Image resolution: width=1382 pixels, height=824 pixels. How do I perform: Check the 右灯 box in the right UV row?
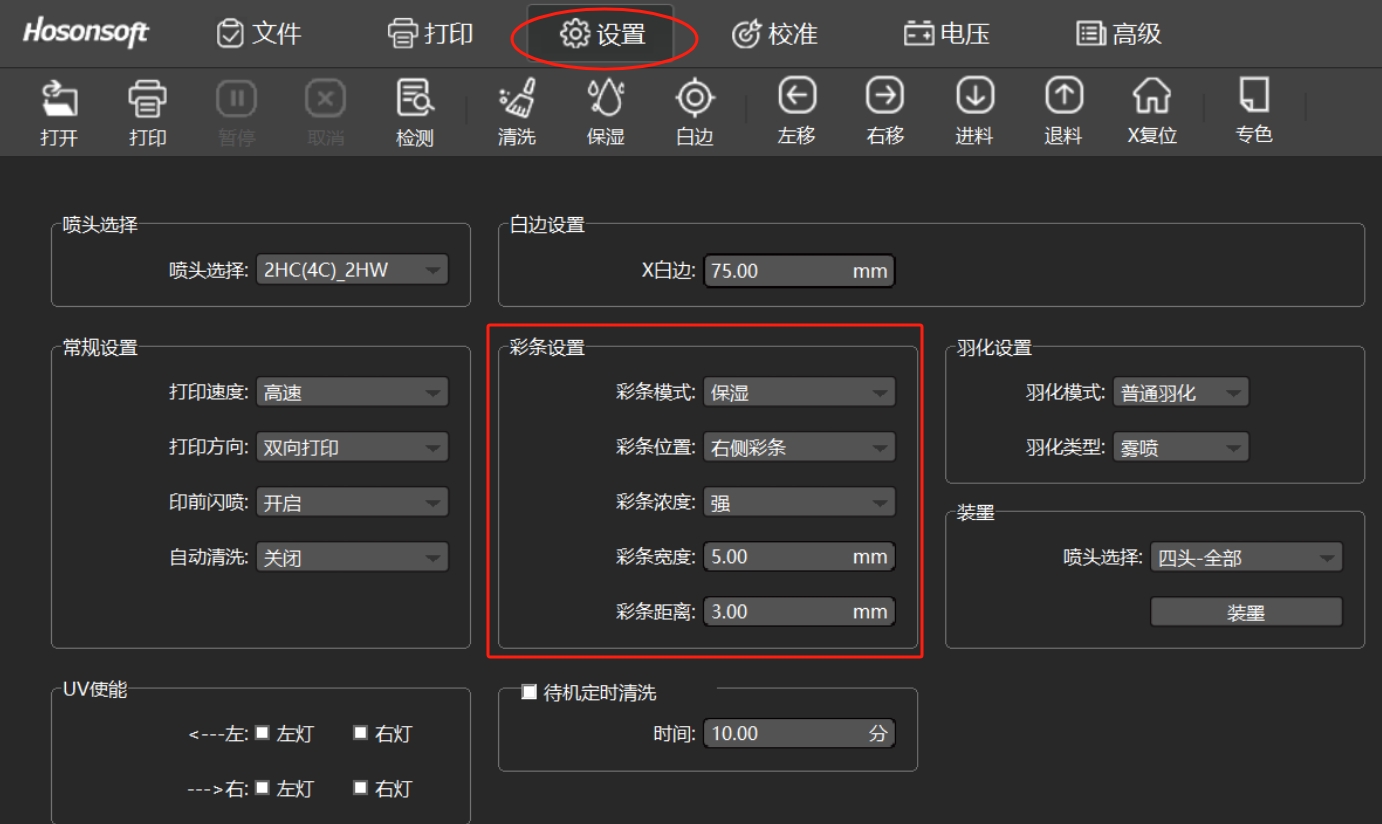click(x=362, y=788)
